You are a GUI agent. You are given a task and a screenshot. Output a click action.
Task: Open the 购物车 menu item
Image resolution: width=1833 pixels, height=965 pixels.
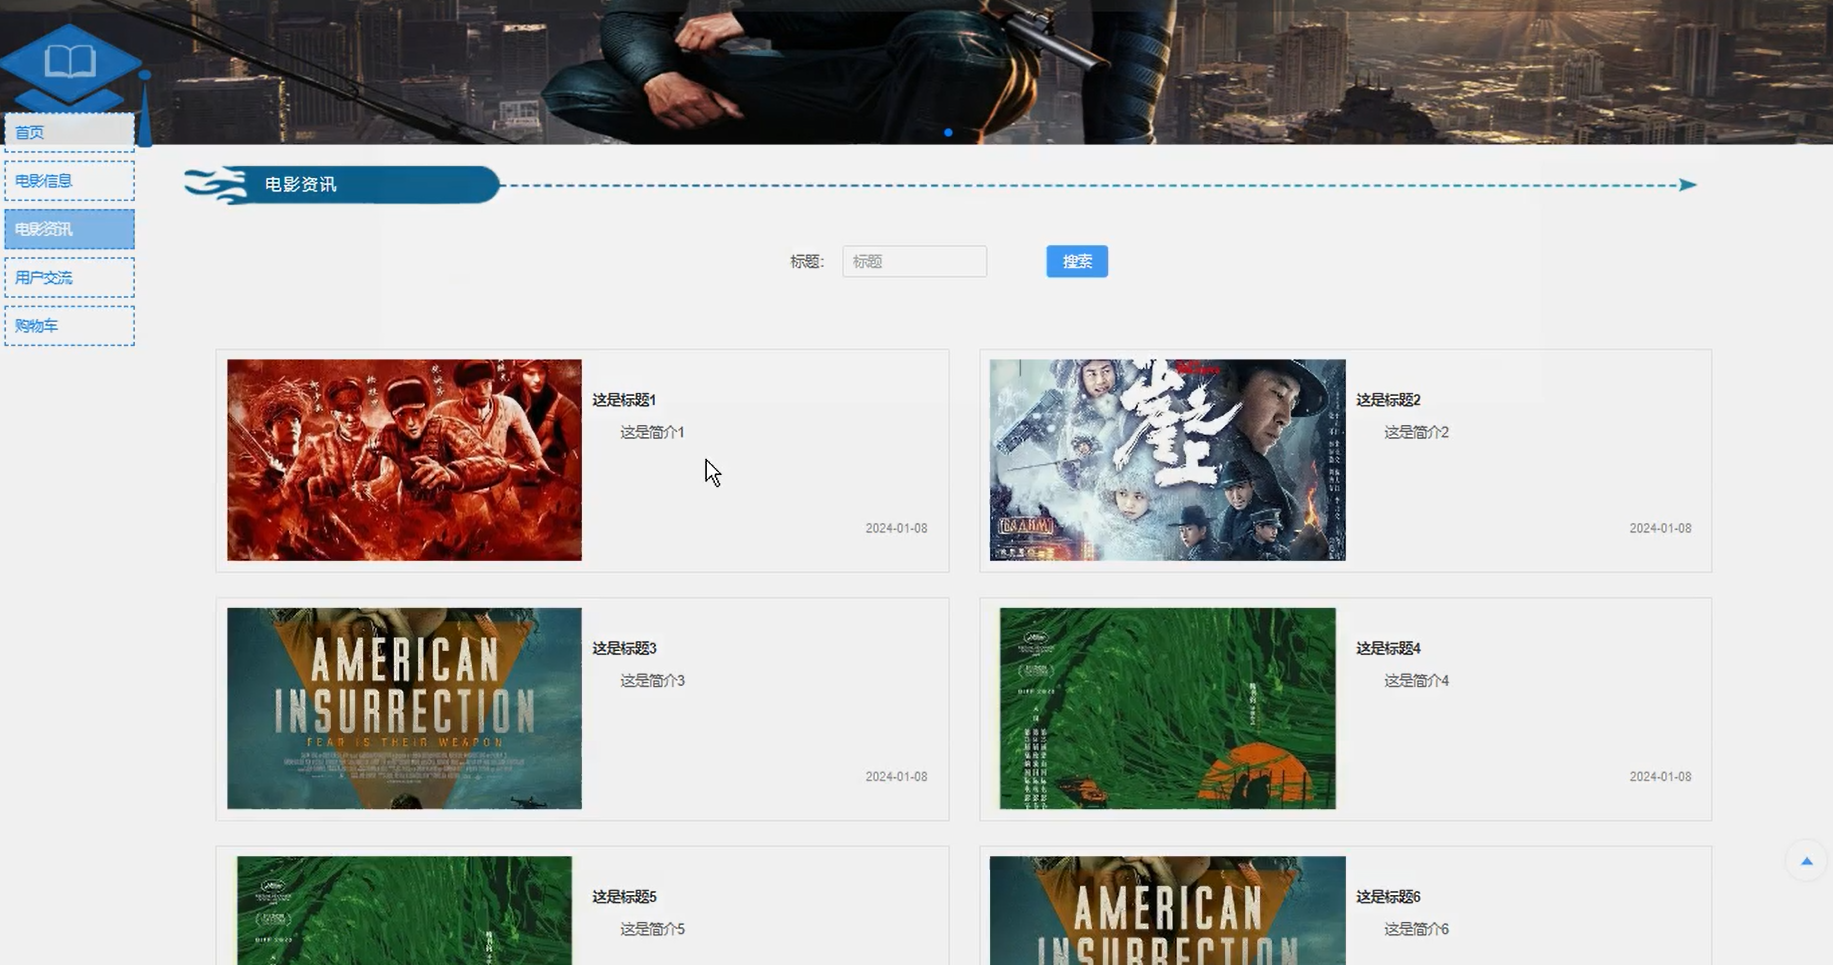pos(69,326)
